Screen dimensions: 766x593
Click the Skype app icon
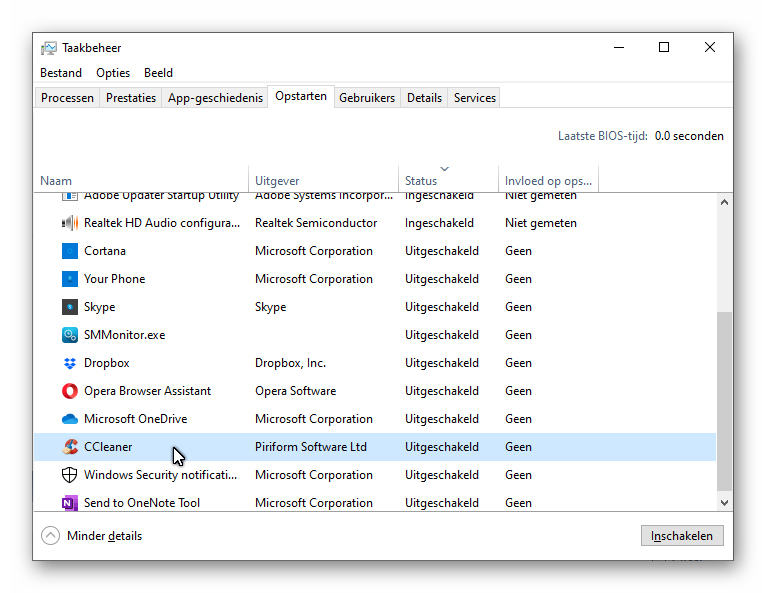tap(69, 307)
